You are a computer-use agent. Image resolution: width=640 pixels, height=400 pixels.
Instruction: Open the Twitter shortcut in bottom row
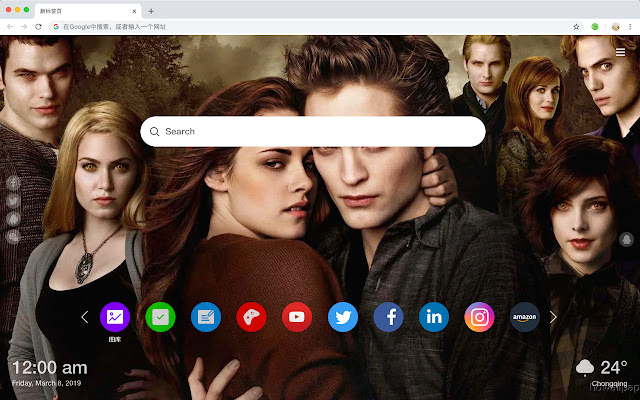(343, 317)
